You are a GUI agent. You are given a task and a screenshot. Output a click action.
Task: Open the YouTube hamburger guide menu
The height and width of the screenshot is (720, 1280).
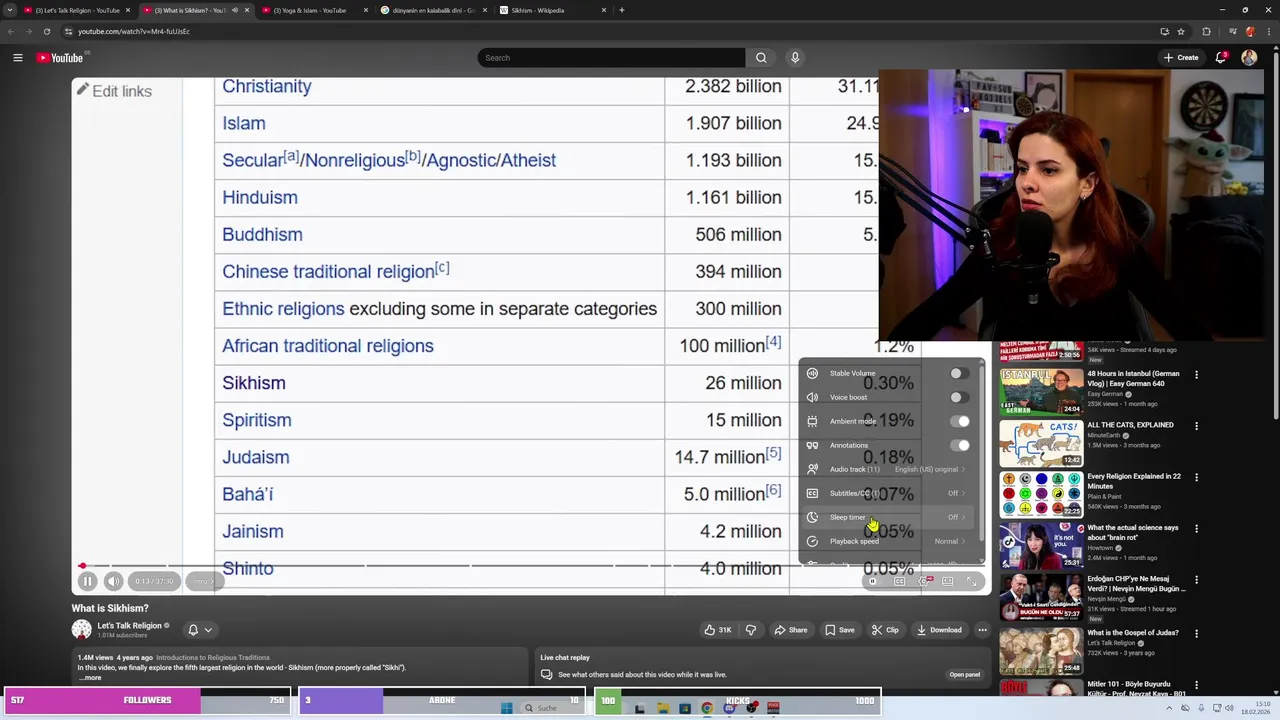coord(17,58)
